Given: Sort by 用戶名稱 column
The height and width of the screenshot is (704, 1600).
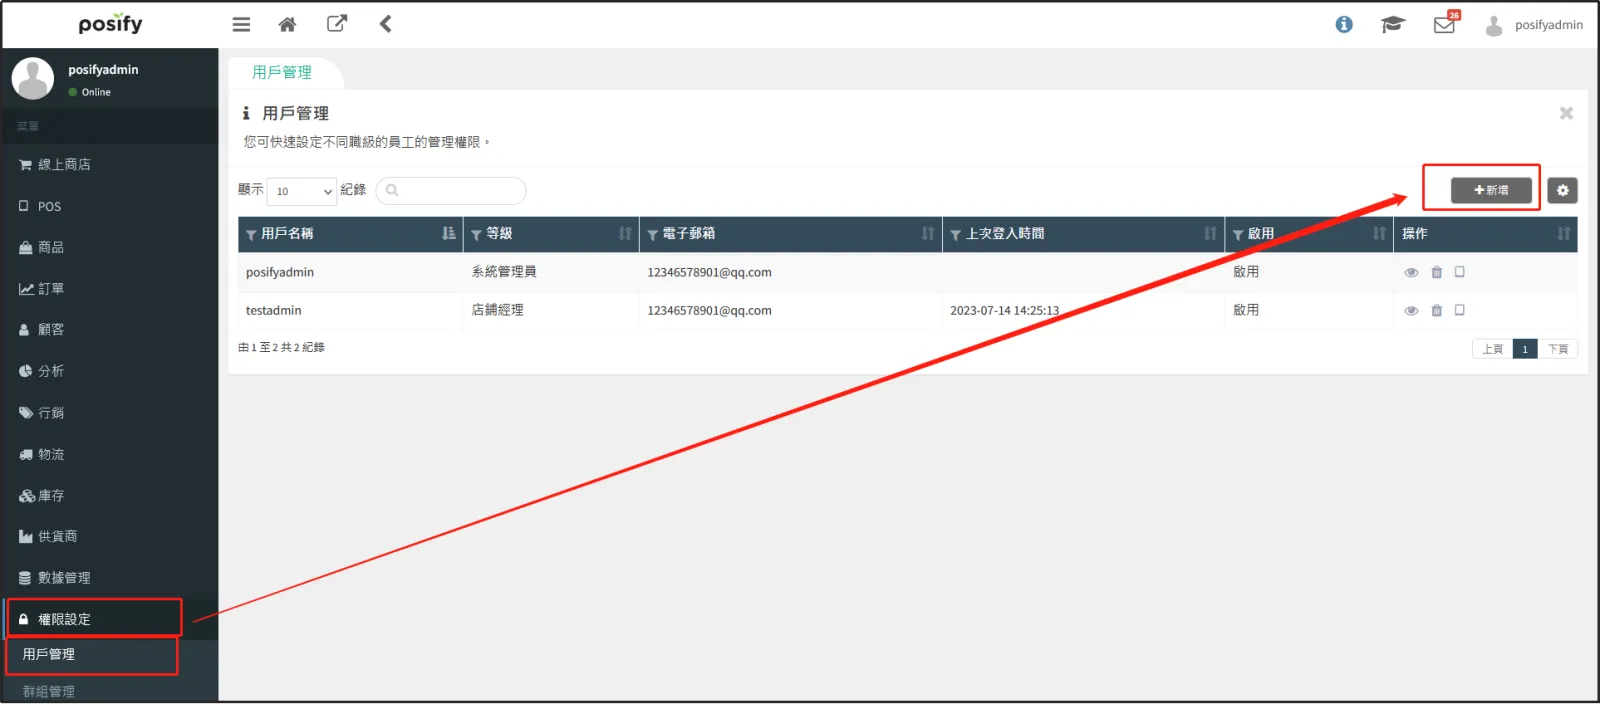Looking at the screenshot, I should click(448, 234).
